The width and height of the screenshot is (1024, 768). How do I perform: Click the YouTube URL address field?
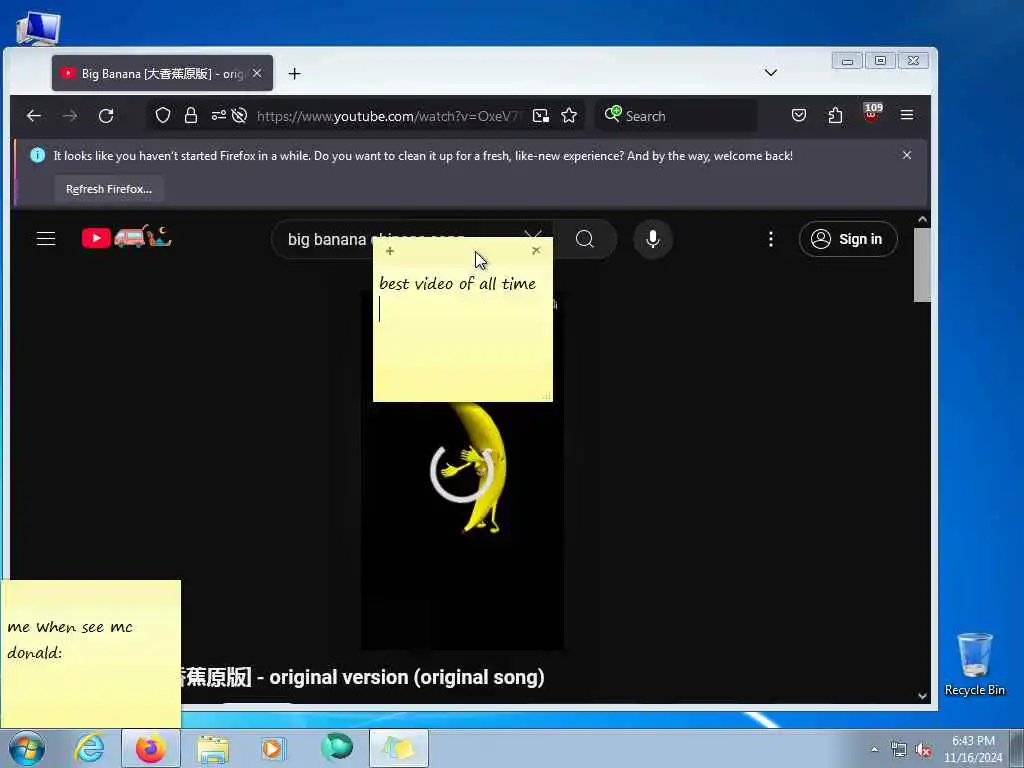(x=388, y=116)
